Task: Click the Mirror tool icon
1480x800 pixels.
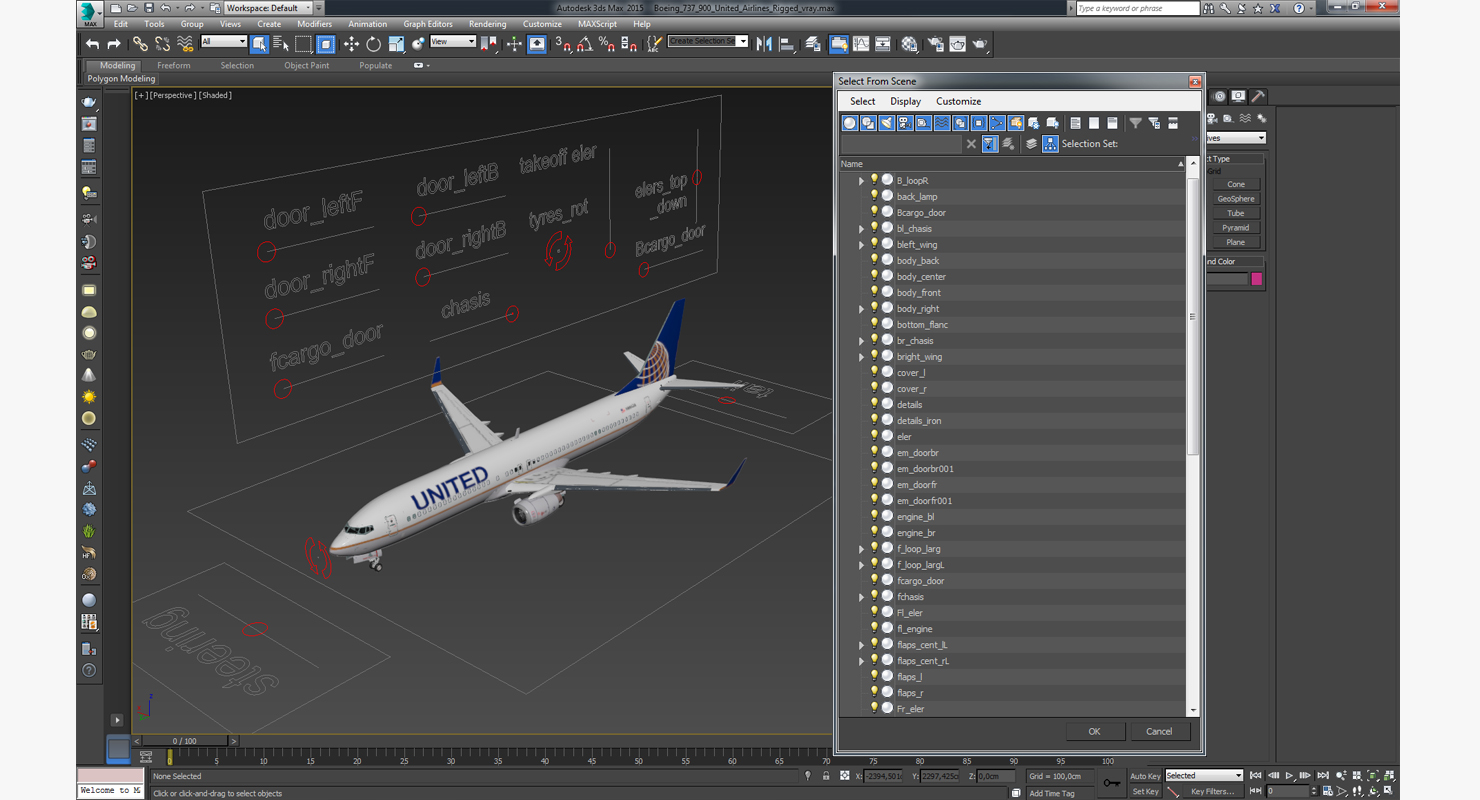Action: pos(764,44)
